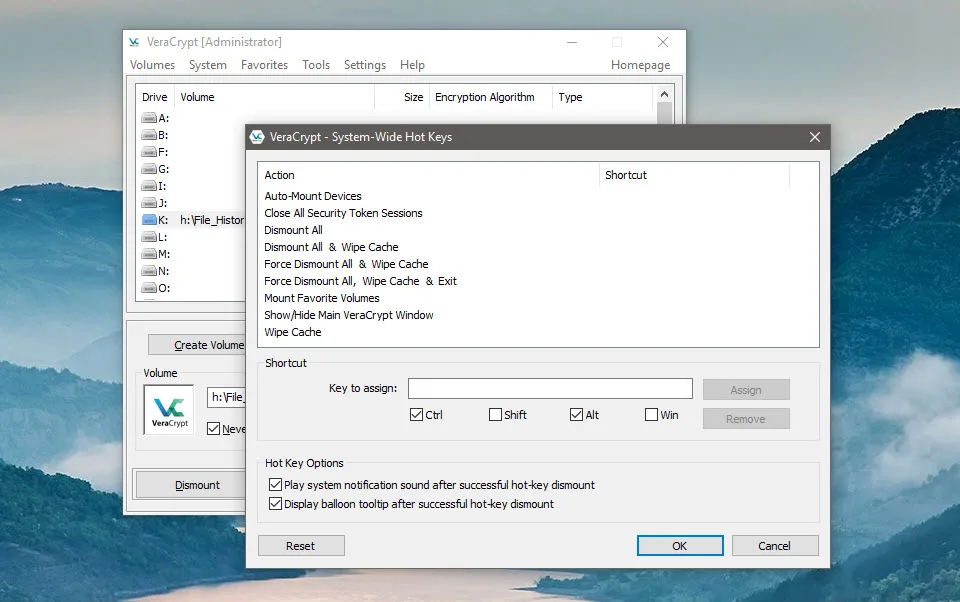This screenshot has width=960, height=602.
Task: Open the Help menu
Action: pos(412,65)
